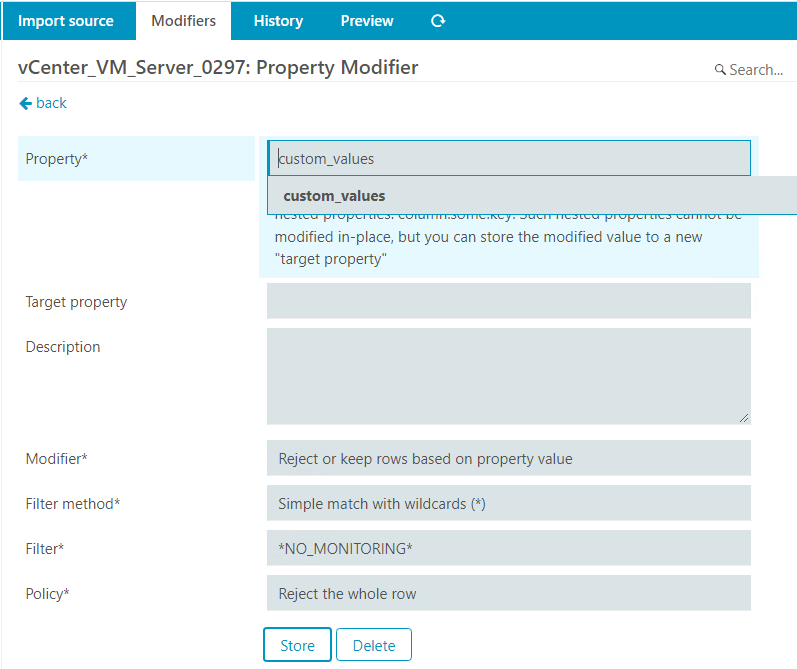Image resolution: width=797 pixels, height=669 pixels.
Task: Open the Modifier dropdown
Action: pos(509,458)
